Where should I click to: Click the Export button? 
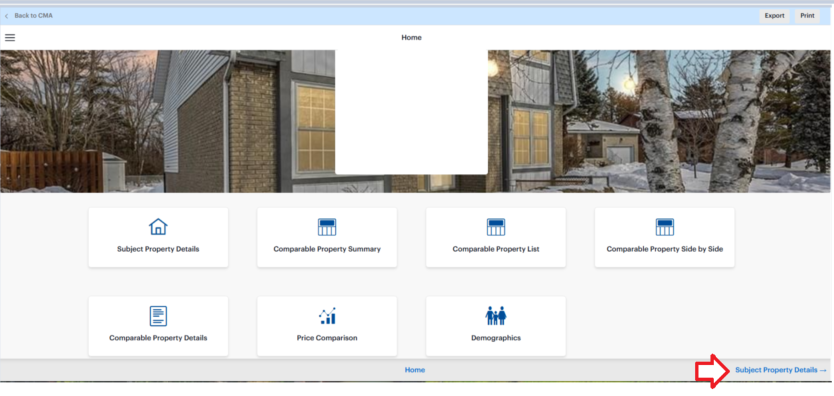(774, 16)
